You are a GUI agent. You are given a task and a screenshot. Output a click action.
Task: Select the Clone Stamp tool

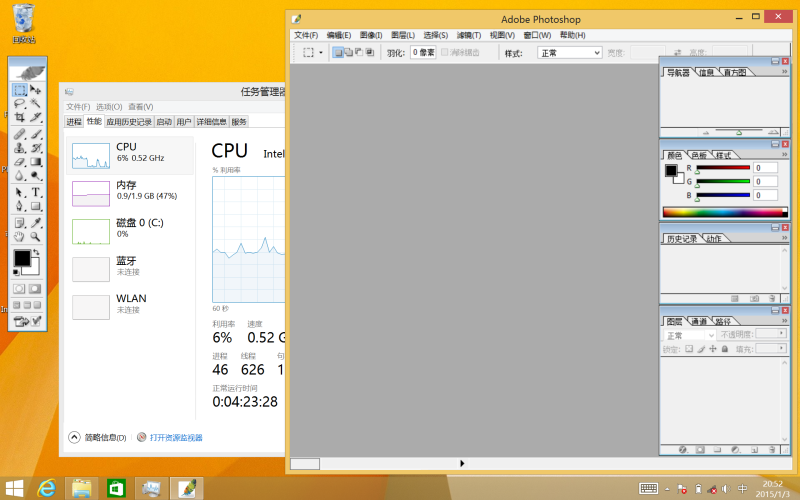pyautogui.click(x=19, y=148)
